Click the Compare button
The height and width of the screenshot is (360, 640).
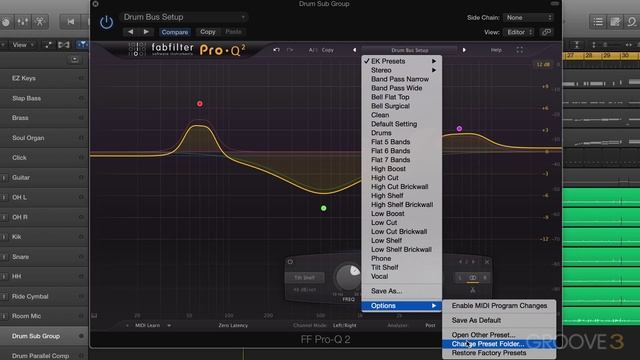175,32
